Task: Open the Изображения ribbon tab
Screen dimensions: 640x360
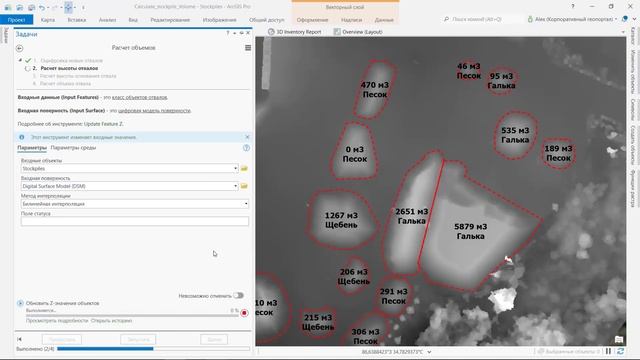Action: (x=220, y=20)
